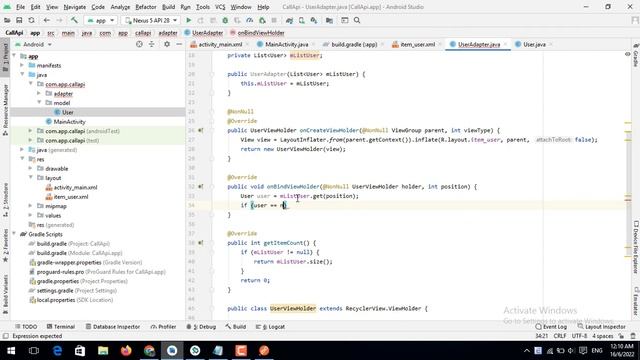Click the Open folder toolbar icon
Screen dimensions: 640x360
coord(7,20)
